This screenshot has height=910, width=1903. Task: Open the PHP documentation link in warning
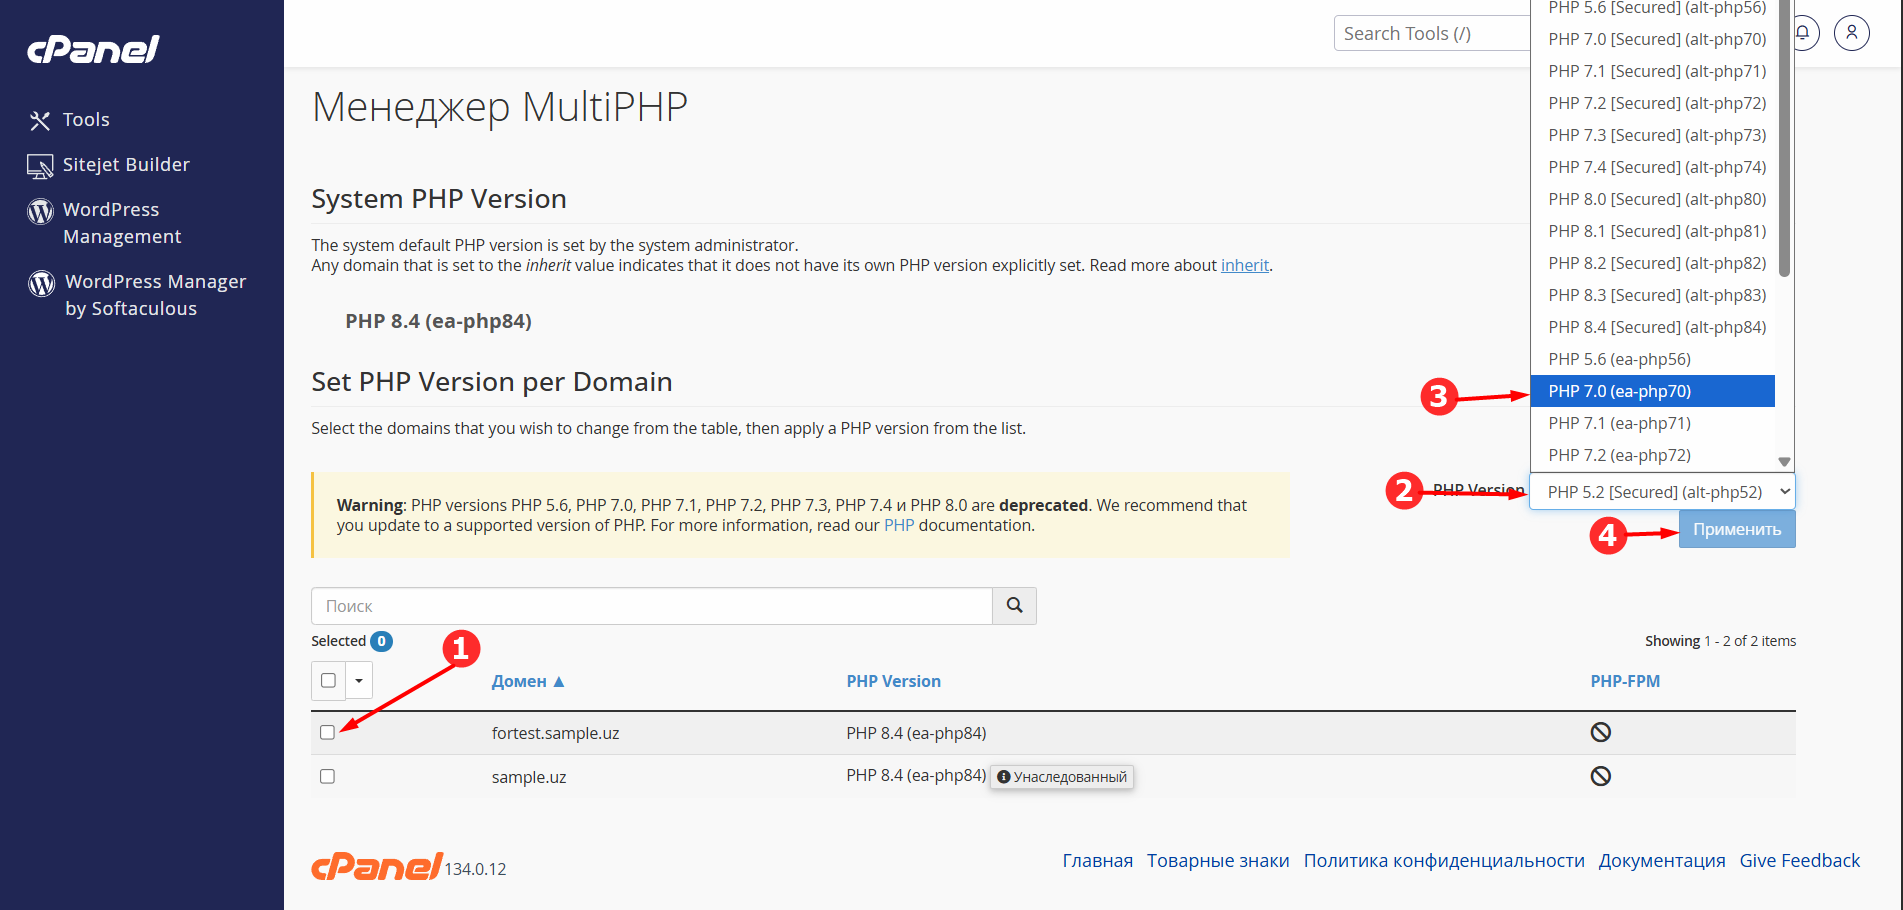pyautogui.click(x=899, y=525)
